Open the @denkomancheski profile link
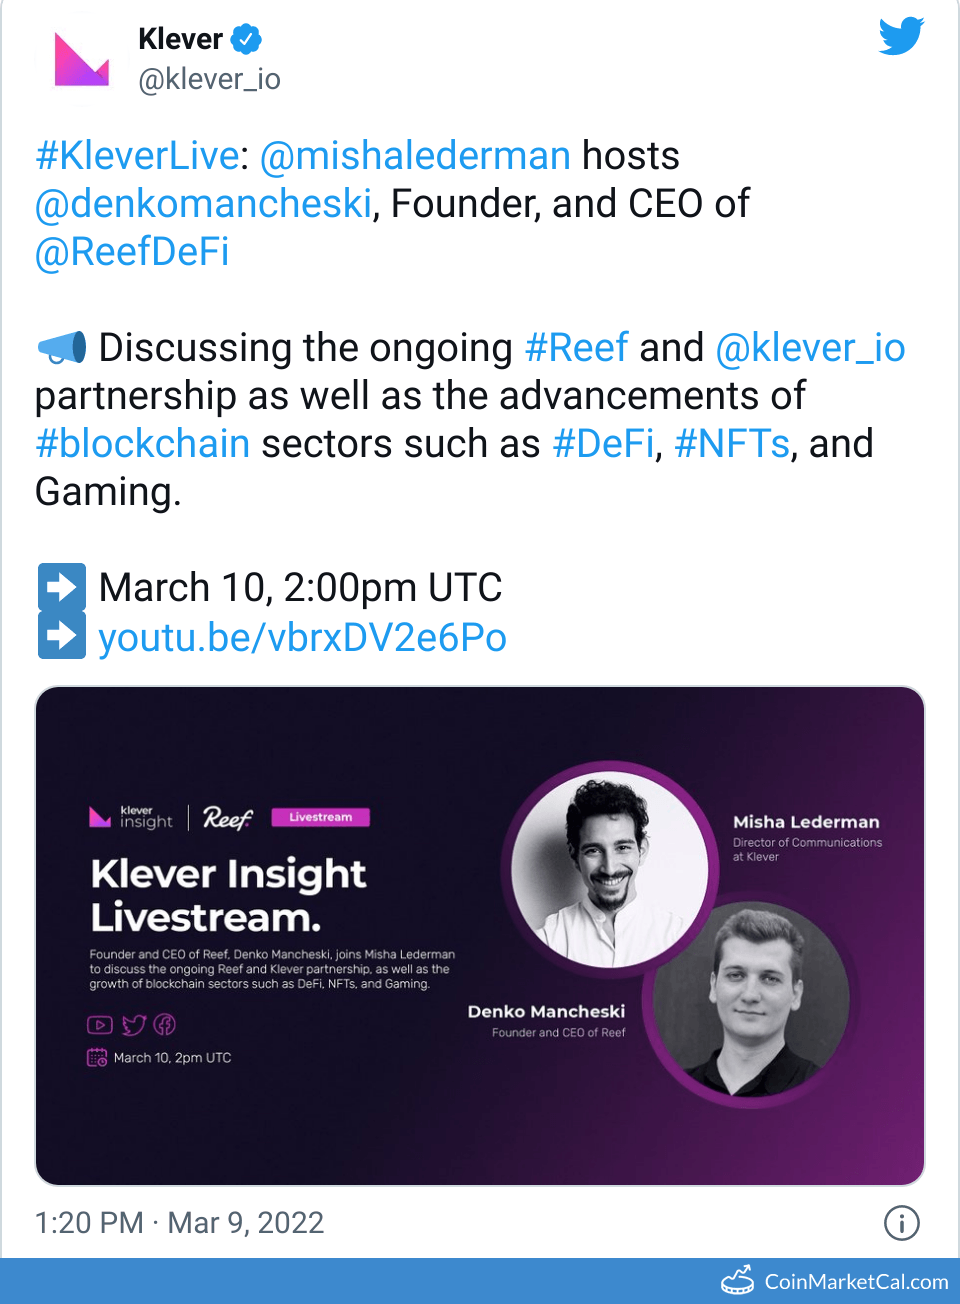 [202, 203]
